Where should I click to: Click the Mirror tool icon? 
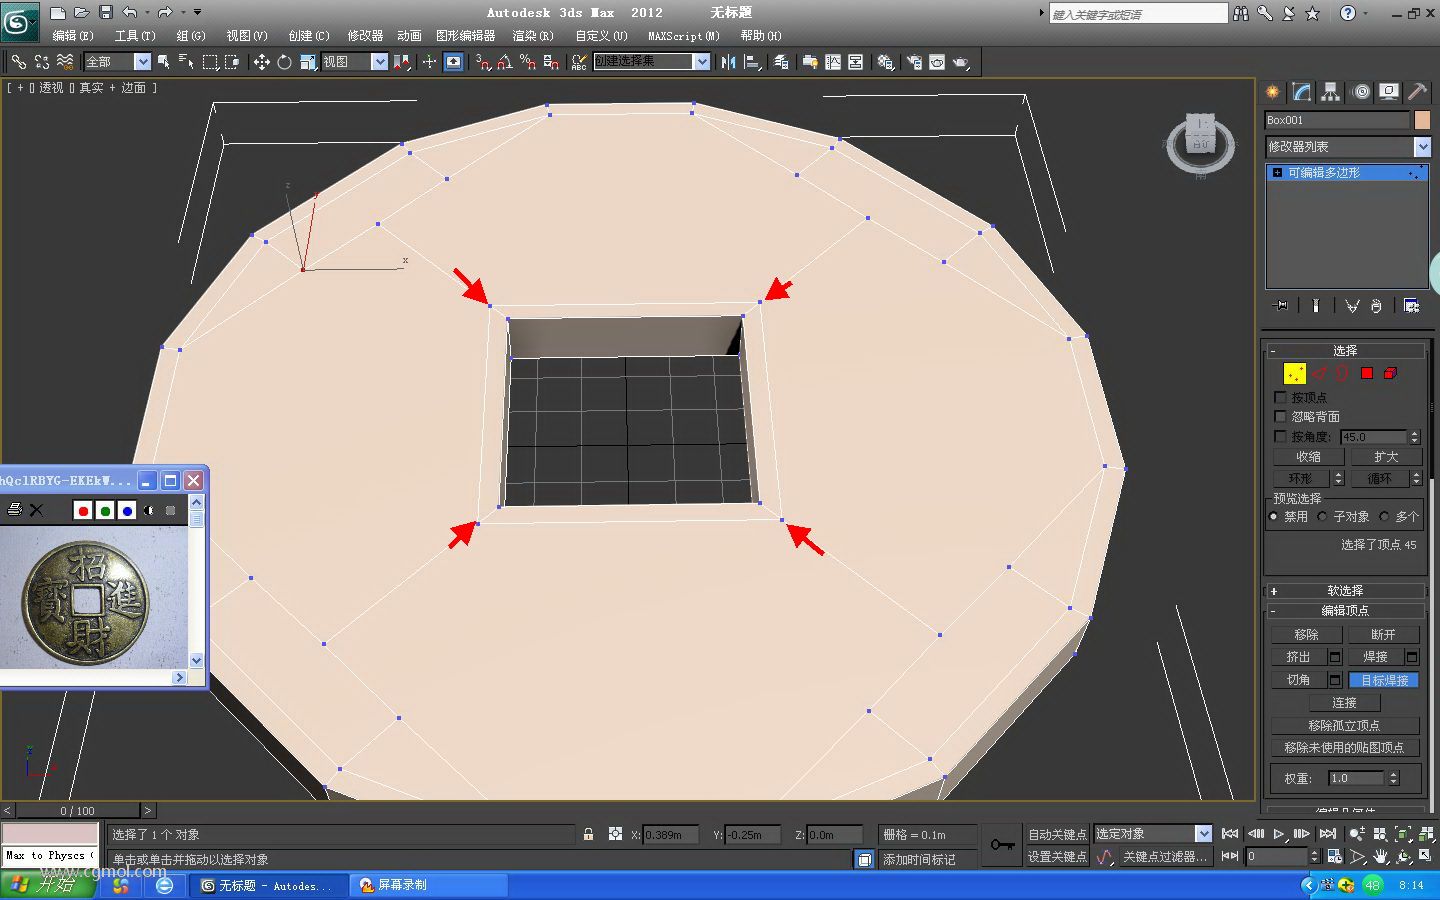pos(728,62)
